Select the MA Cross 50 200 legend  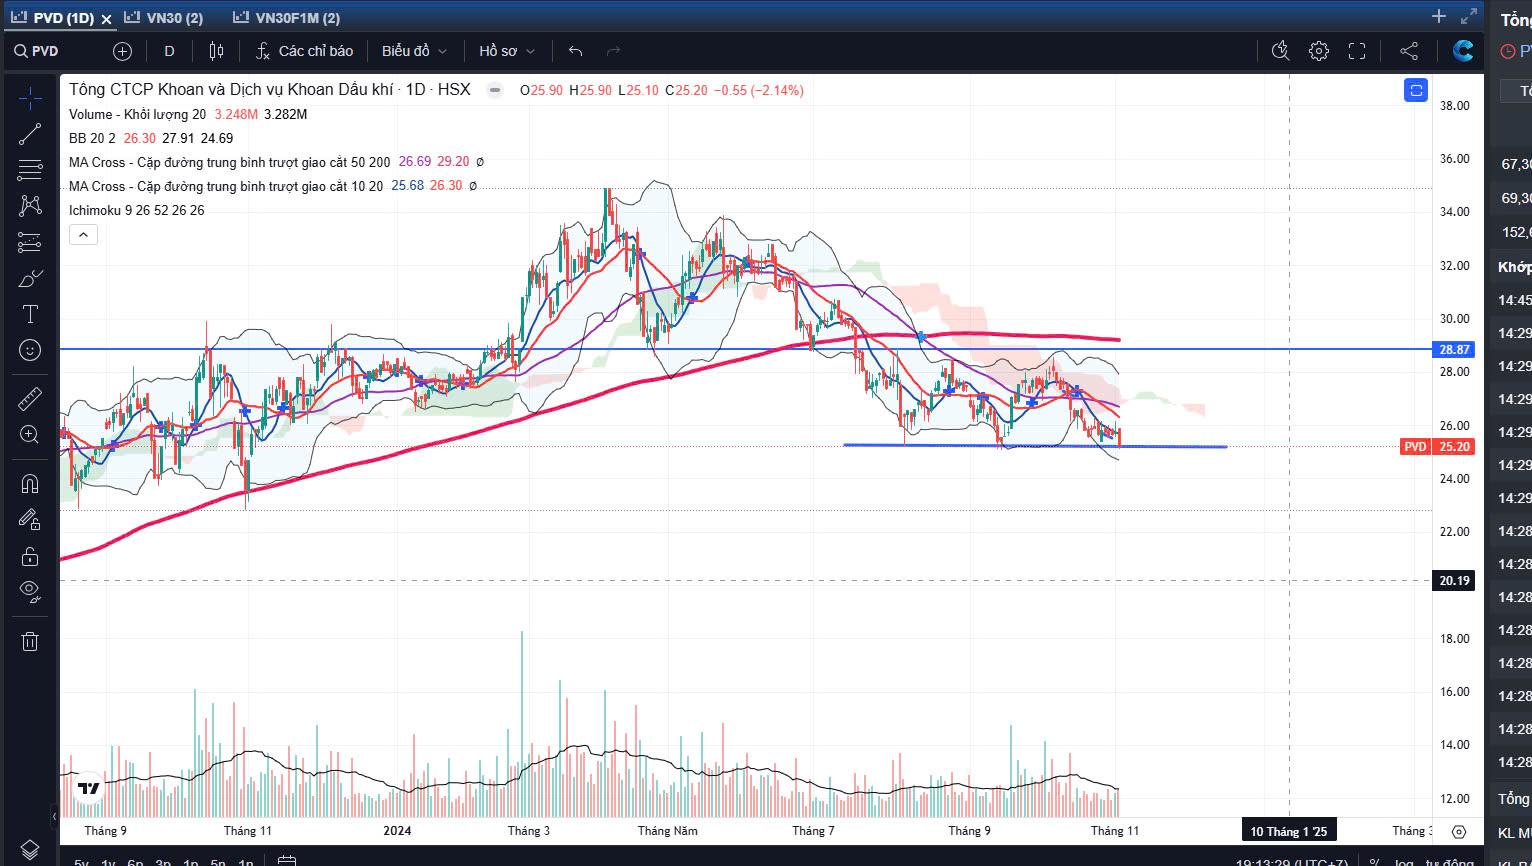[230, 162]
